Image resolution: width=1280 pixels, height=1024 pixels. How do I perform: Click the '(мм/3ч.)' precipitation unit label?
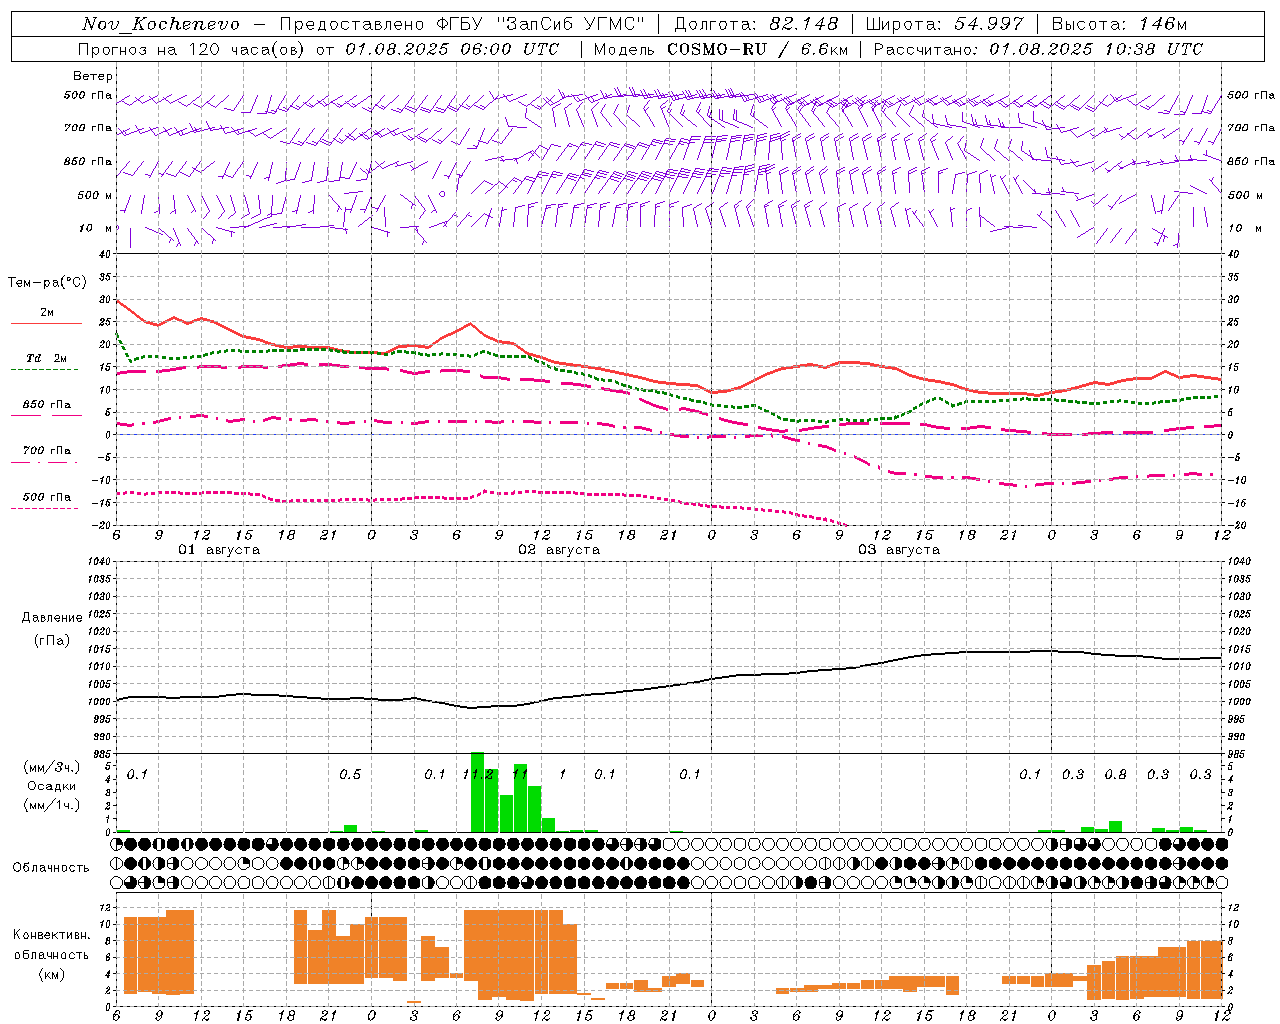click(x=51, y=767)
